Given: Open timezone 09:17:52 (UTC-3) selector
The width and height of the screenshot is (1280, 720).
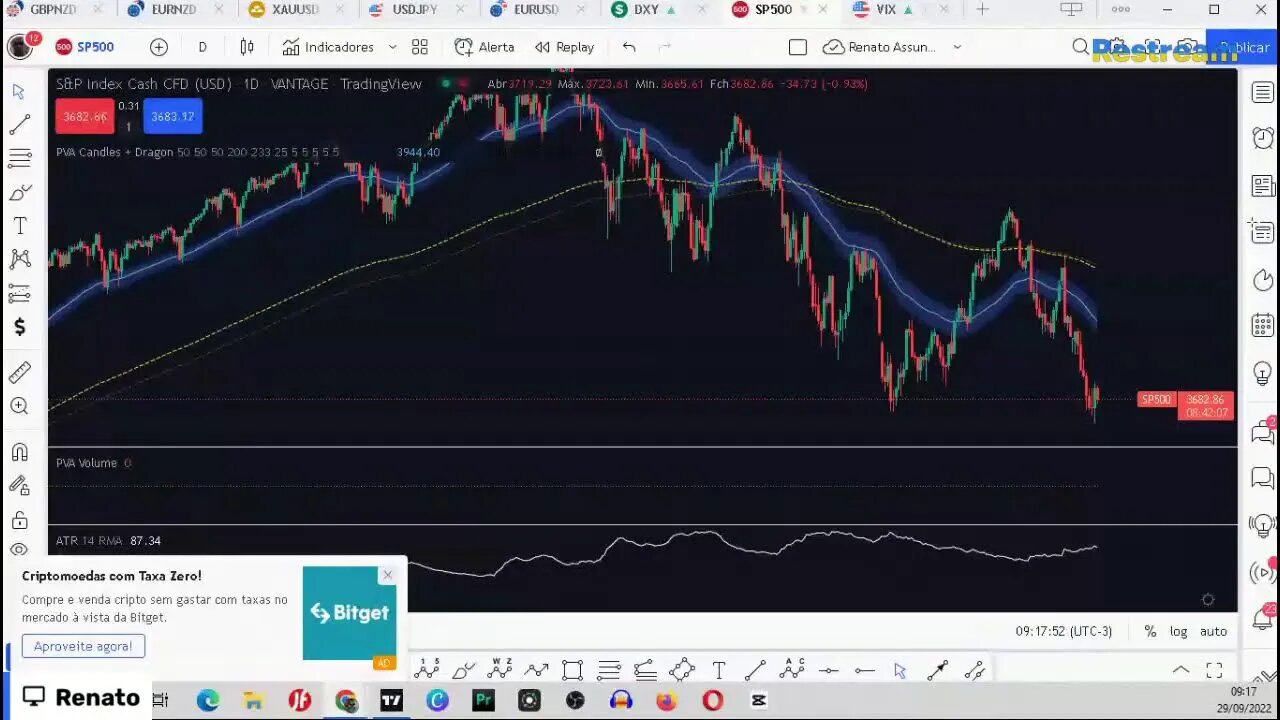Looking at the screenshot, I should [1064, 631].
